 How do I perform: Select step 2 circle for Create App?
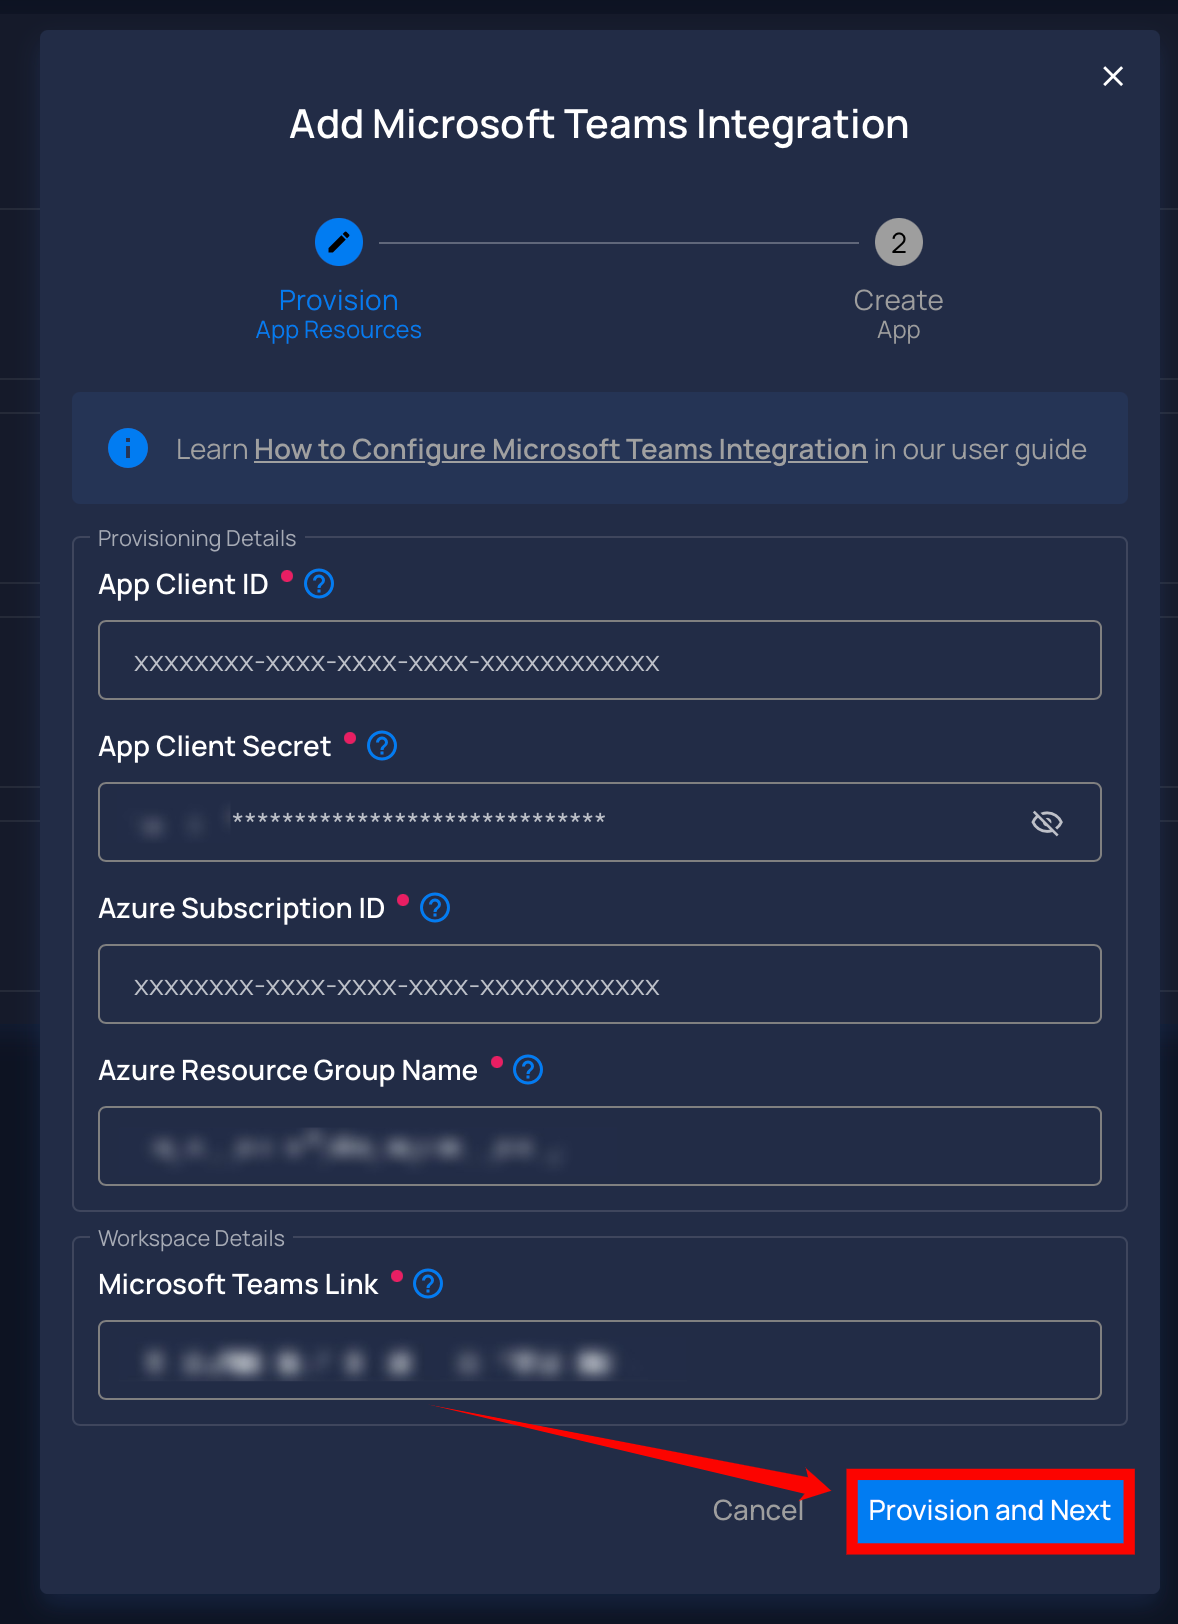click(899, 242)
